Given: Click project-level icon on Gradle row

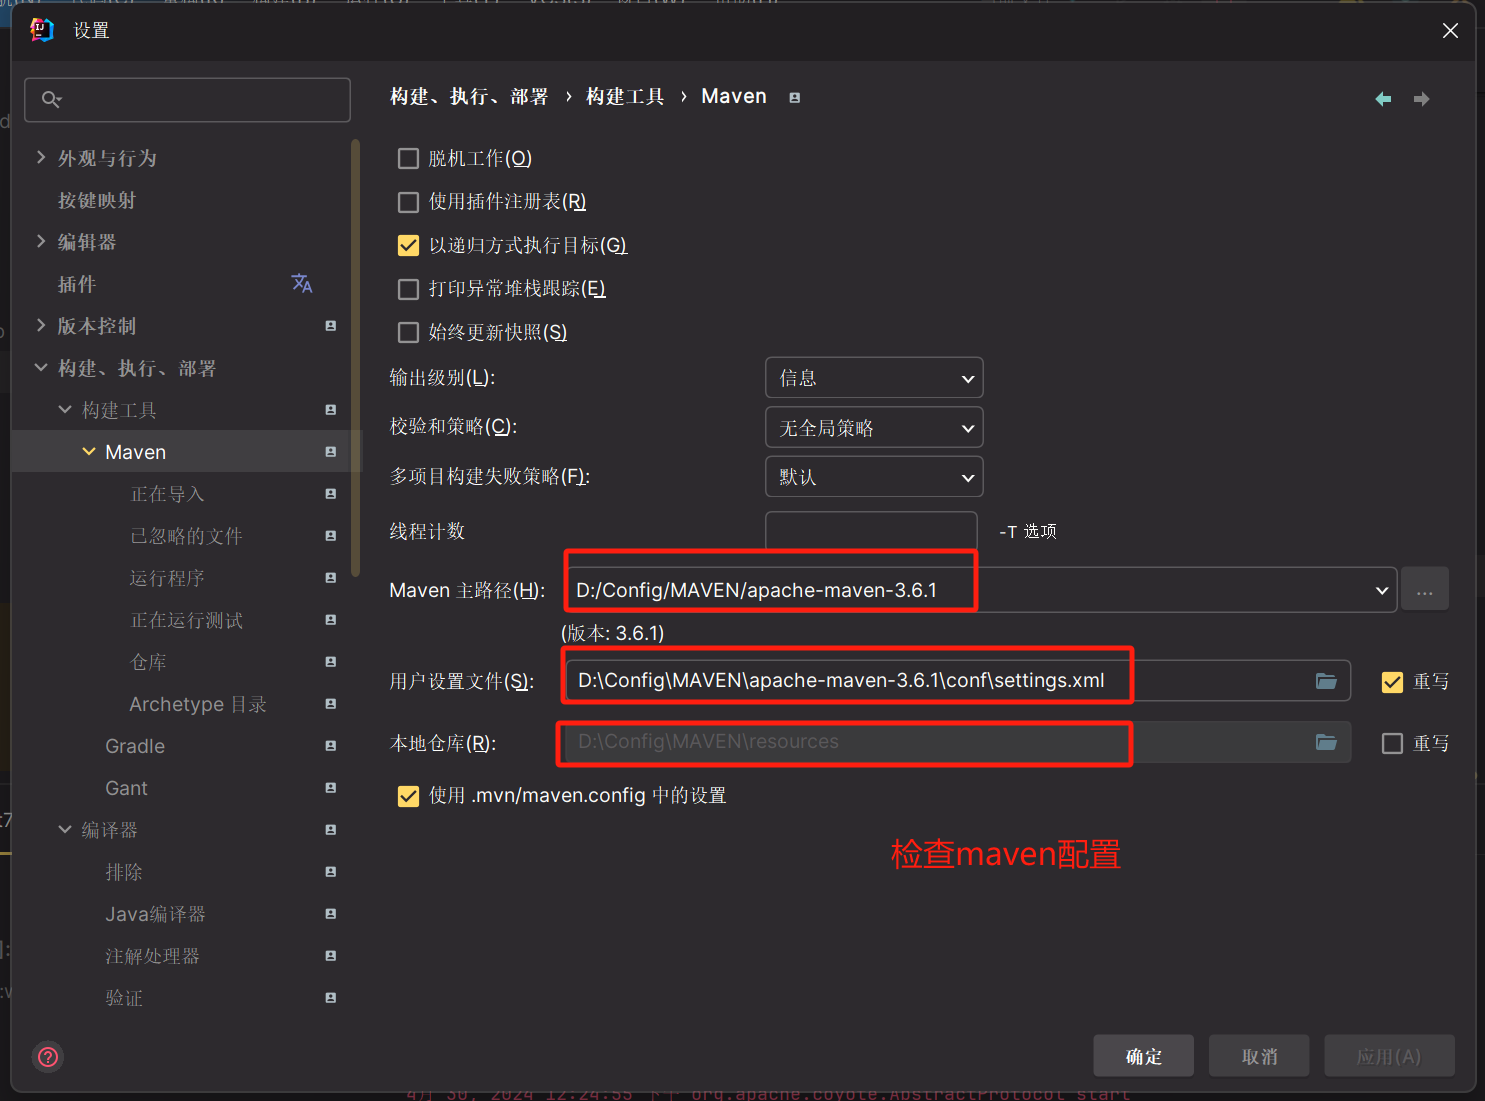Looking at the screenshot, I should [331, 746].
